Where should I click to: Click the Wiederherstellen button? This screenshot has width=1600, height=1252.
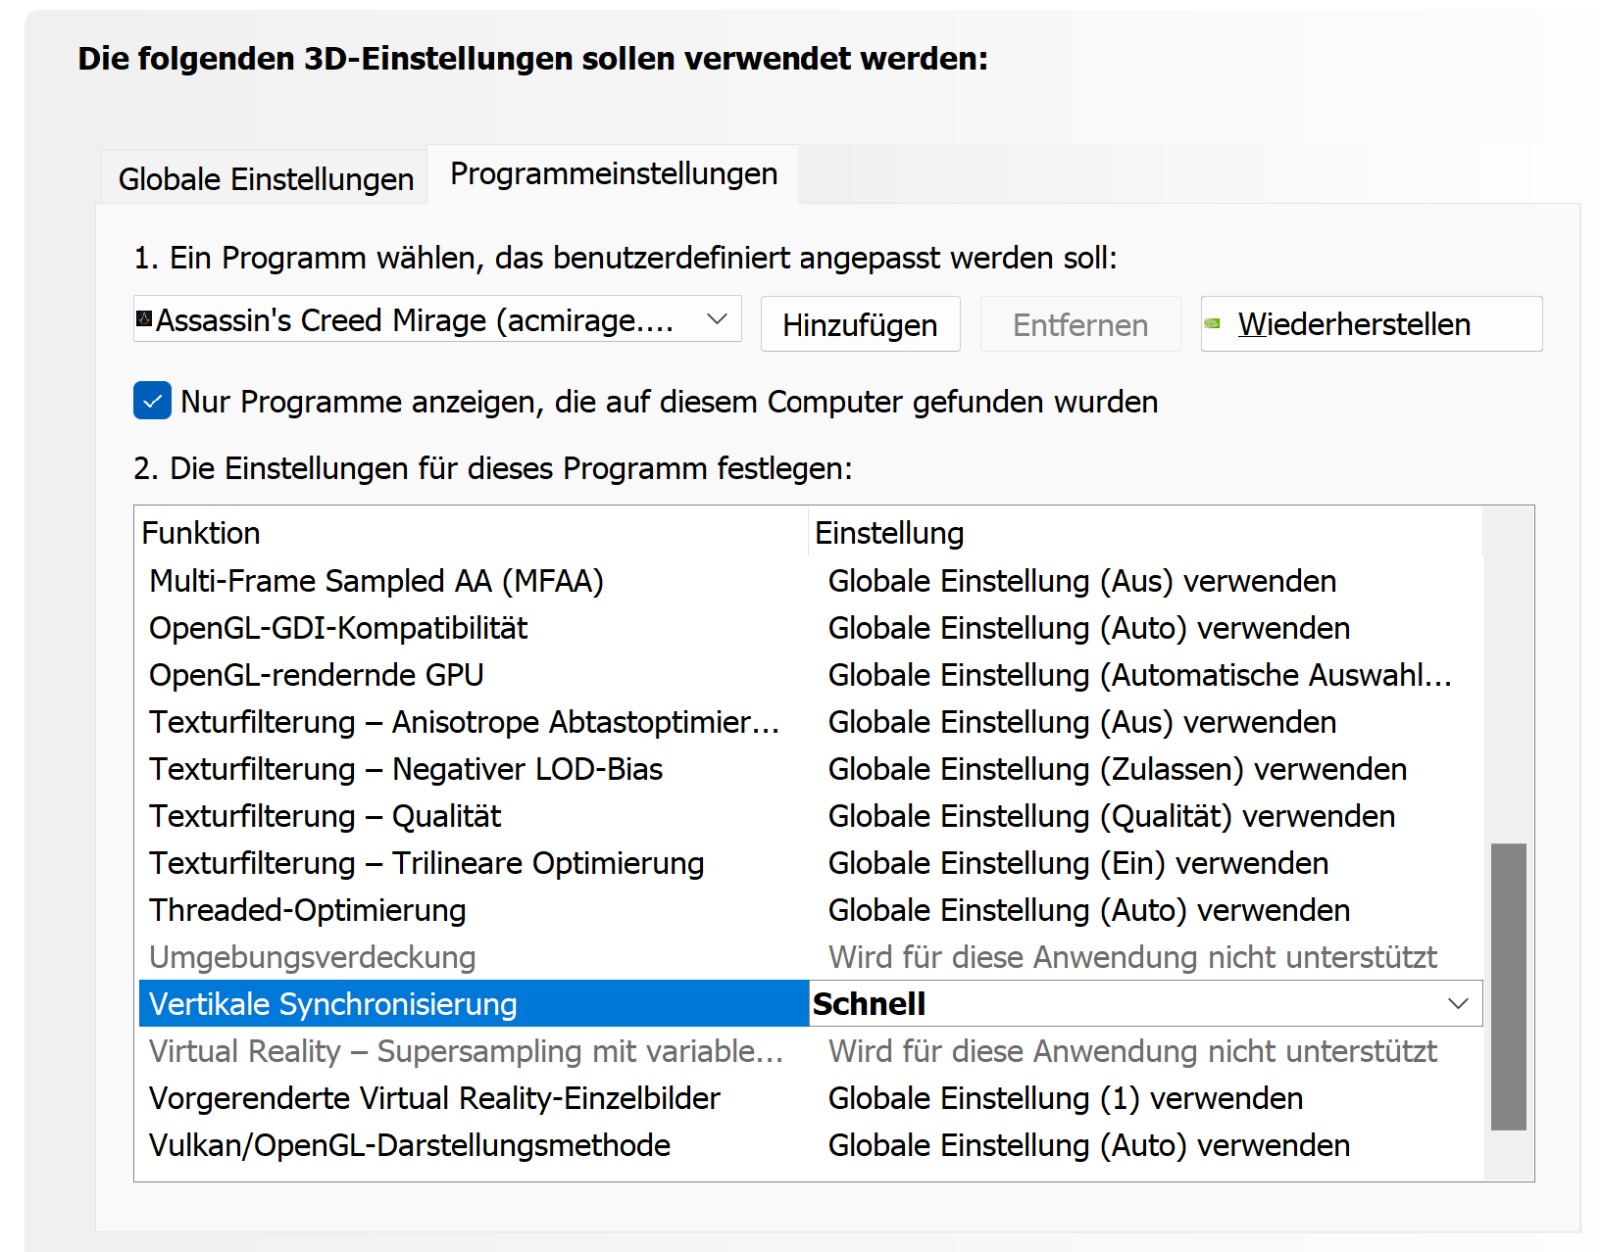pyautogui.click(x=1370, y=324)
